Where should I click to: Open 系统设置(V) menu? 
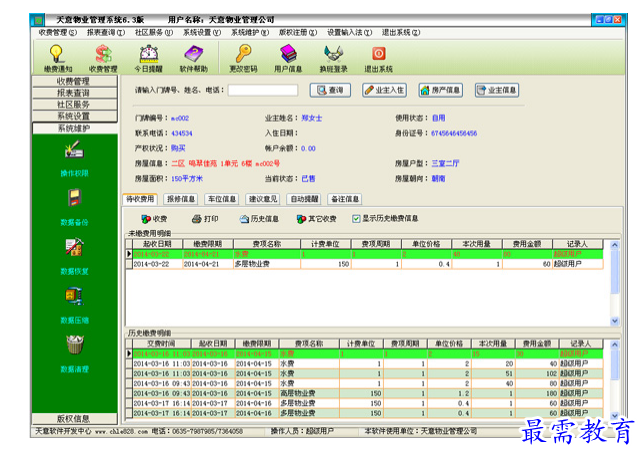pyautogui.click(x=202, y=32)
